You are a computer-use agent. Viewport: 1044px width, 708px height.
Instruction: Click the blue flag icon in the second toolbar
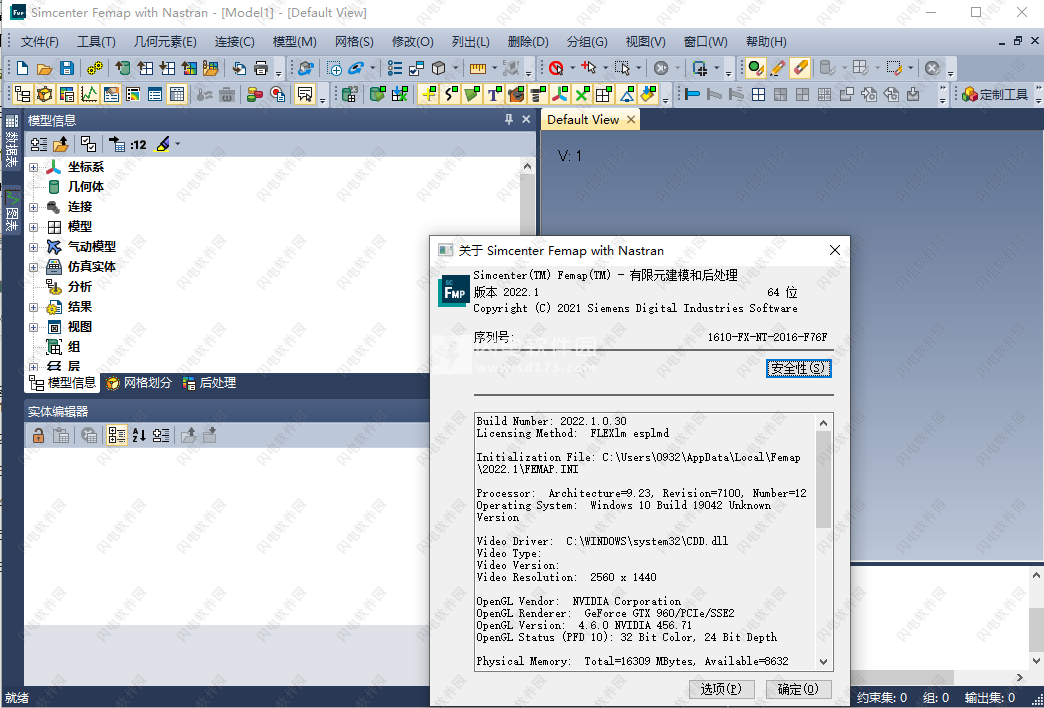tap(692, 95)
